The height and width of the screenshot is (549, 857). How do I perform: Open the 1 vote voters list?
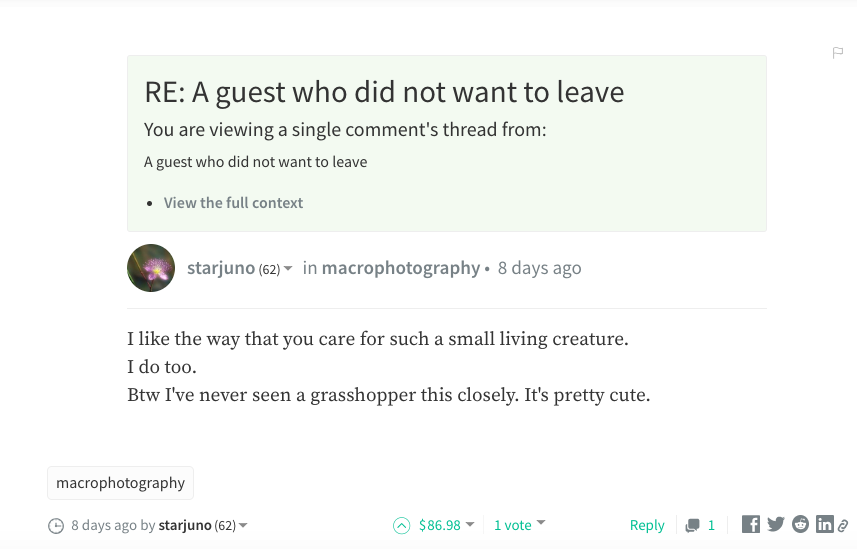pyautogui.click(x=519, y=524)
